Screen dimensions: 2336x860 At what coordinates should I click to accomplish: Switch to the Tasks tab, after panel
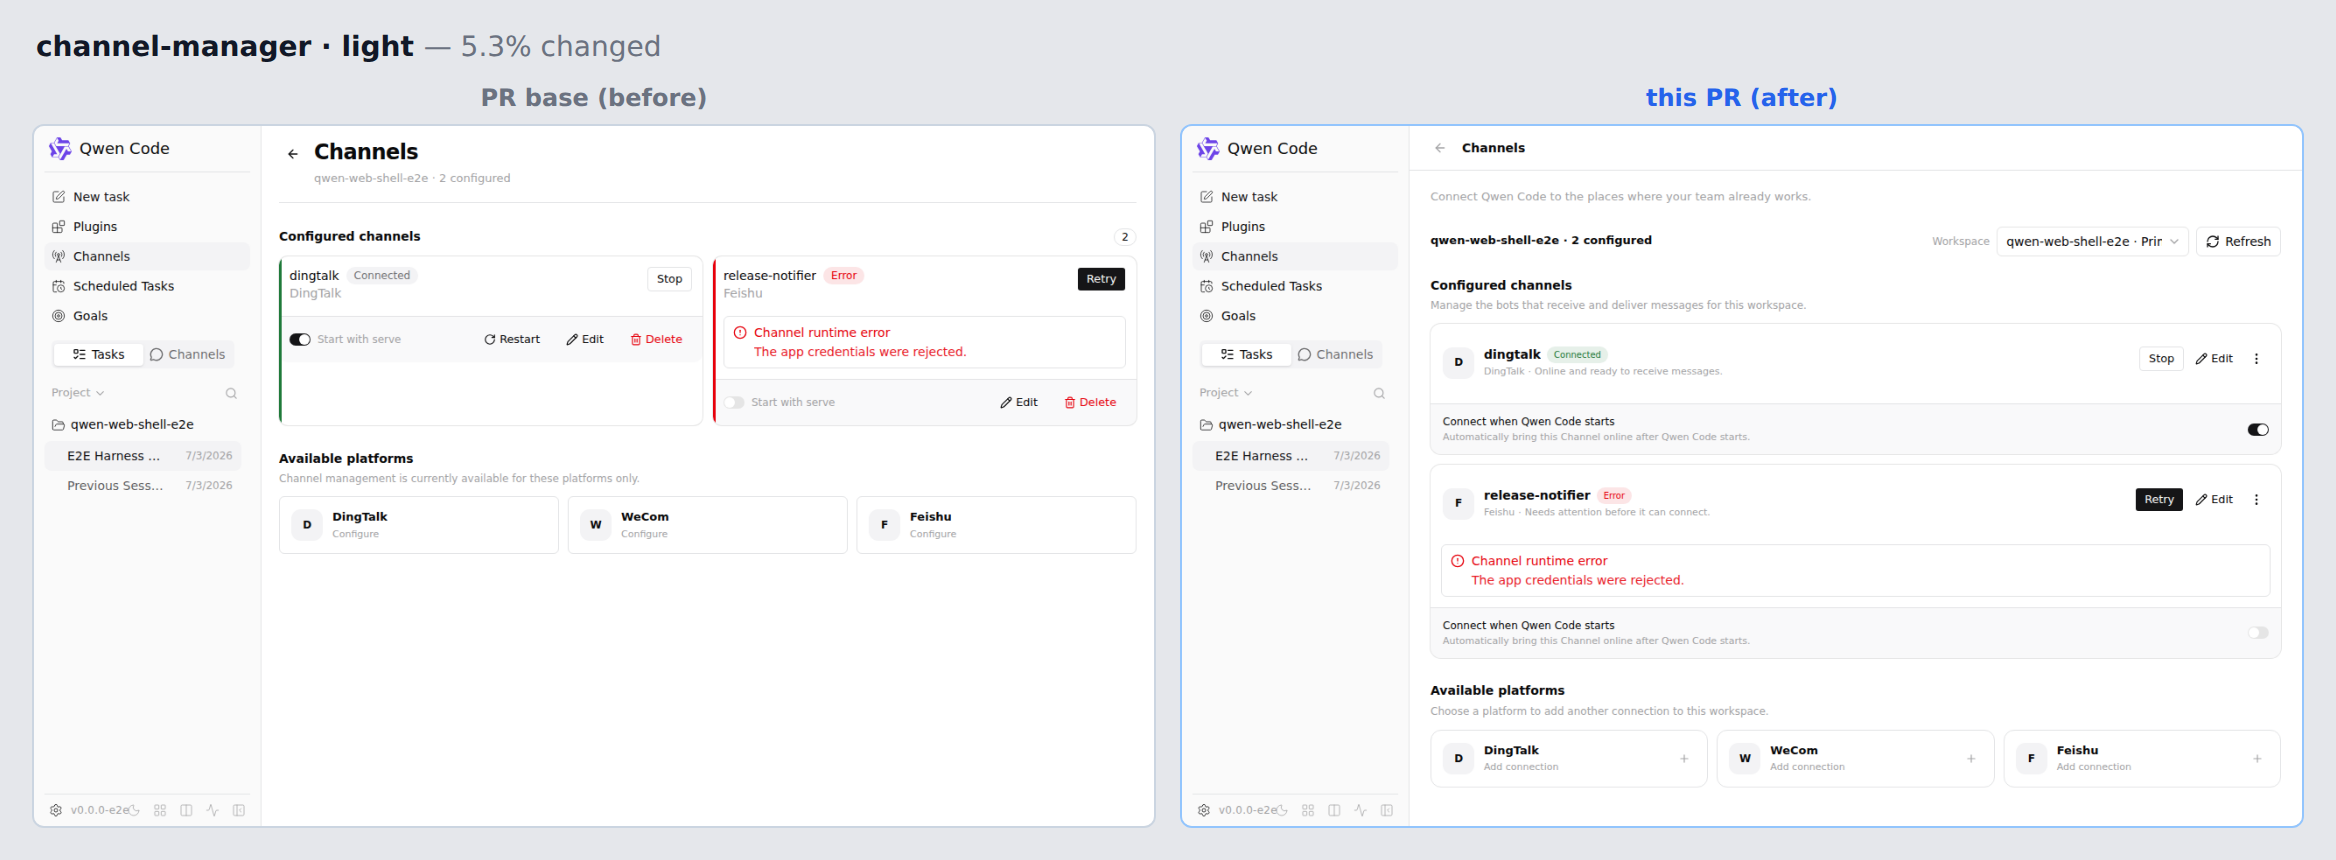pyautogui.click(x=1246, y=355)
